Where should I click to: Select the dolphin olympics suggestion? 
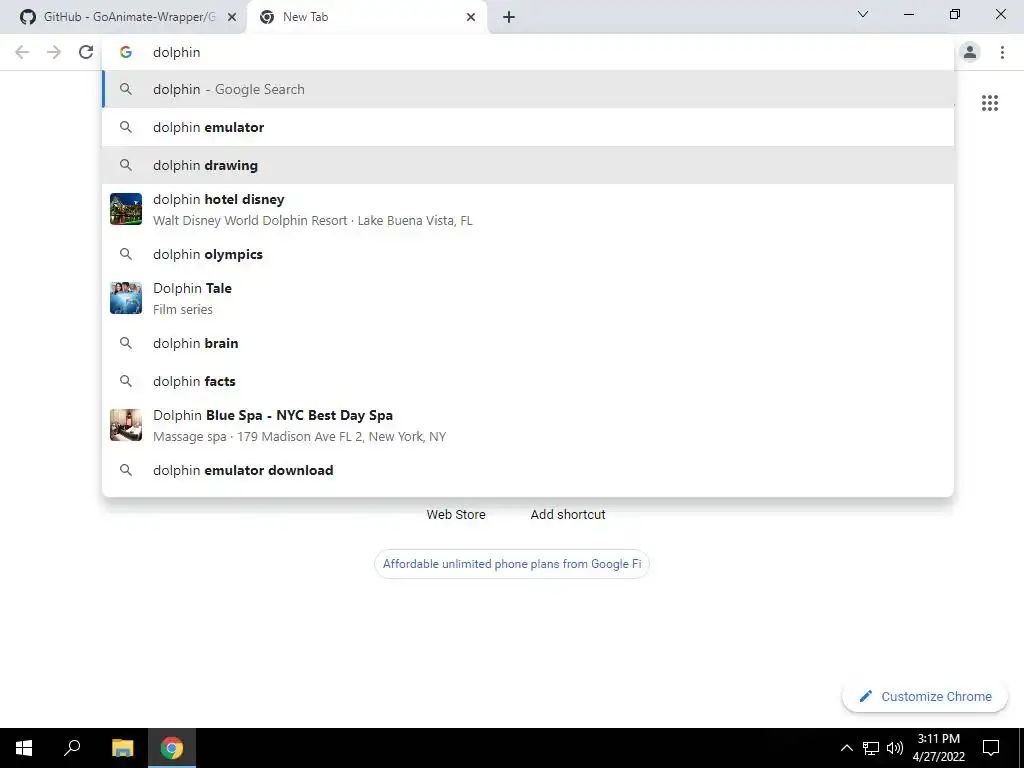(x=528, y=254)
